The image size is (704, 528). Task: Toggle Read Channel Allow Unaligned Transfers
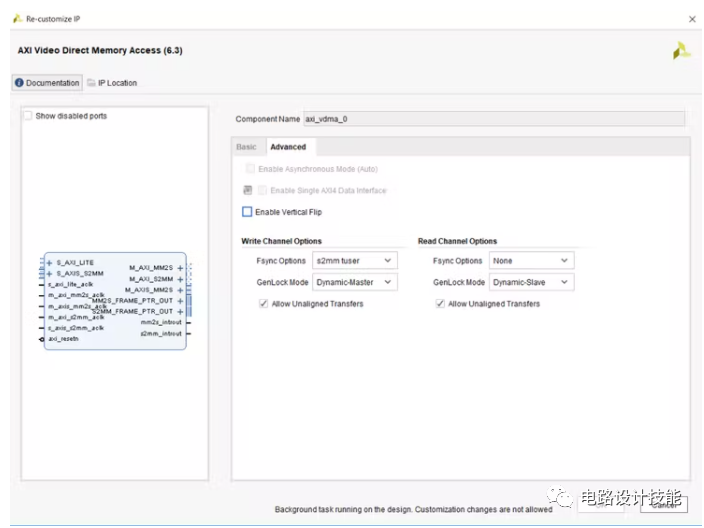[440, 304]
